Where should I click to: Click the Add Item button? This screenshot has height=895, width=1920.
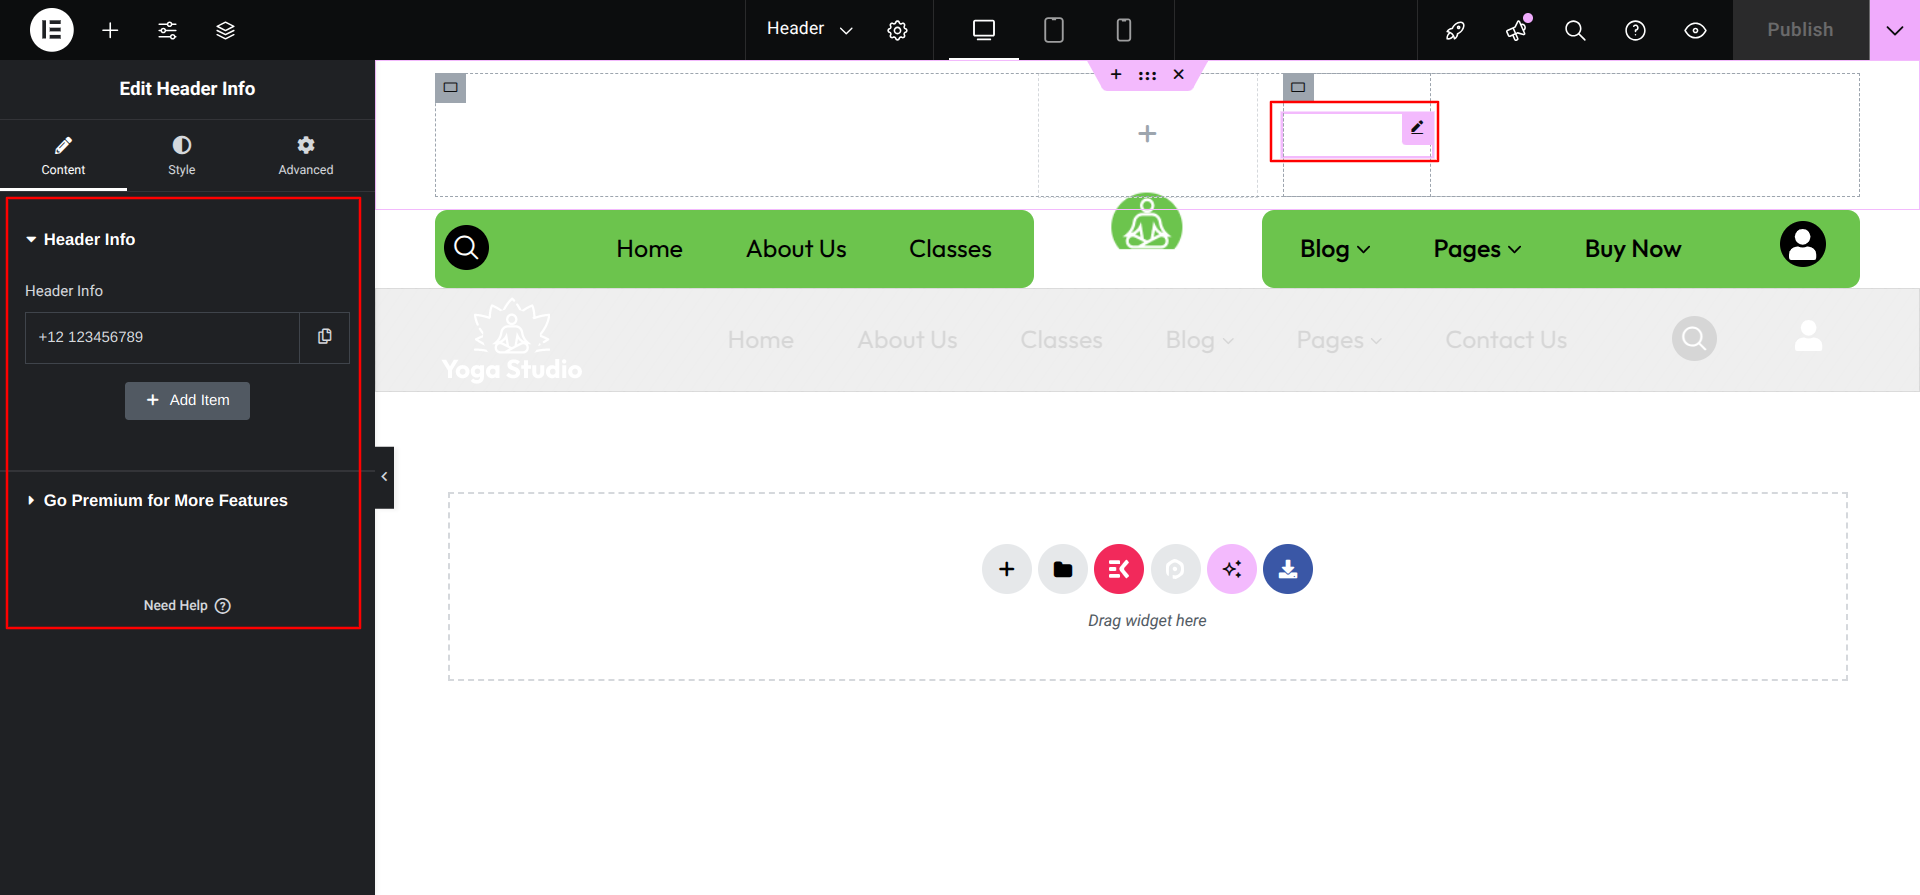[187, 400]
